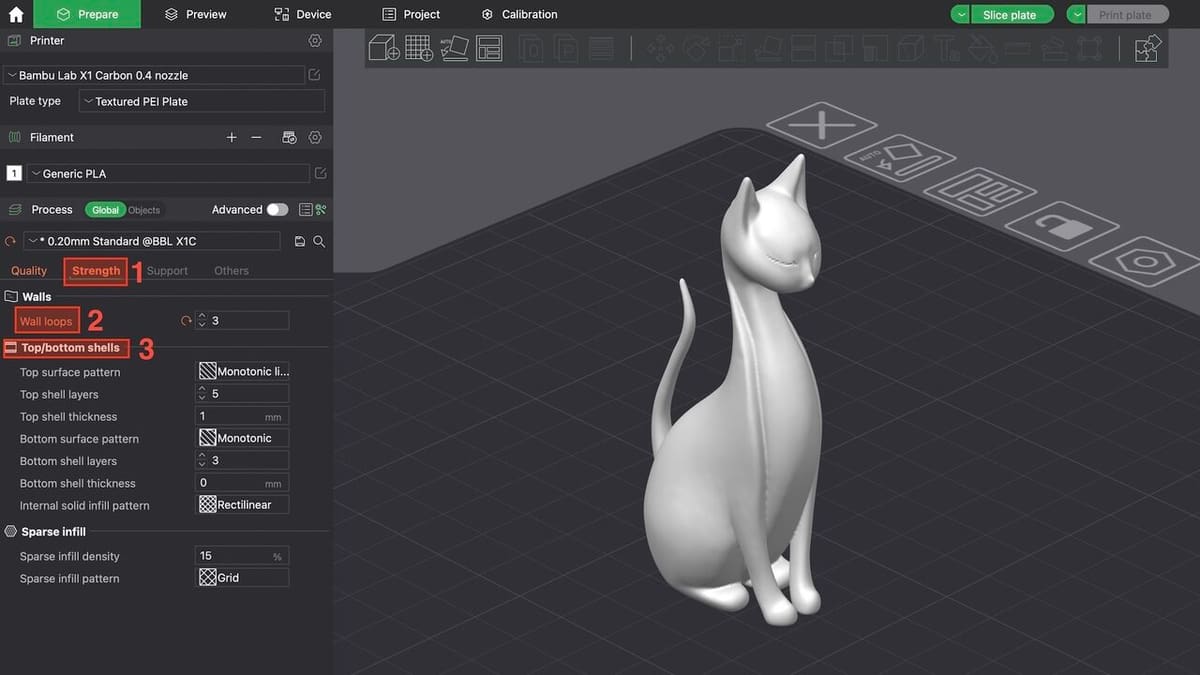Open Filament section gear settings
This screenshot has width=1200, height=675.
click(x=315, y=137)
